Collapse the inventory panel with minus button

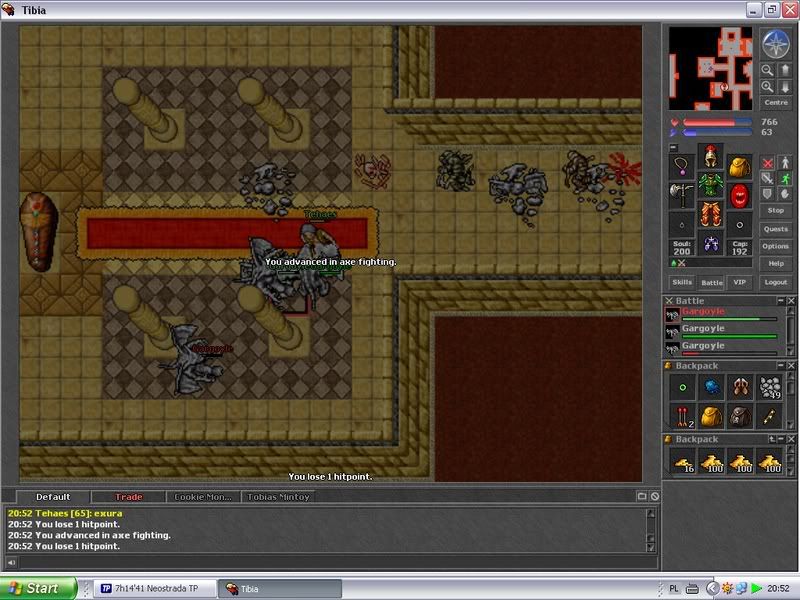coord(673,147)
